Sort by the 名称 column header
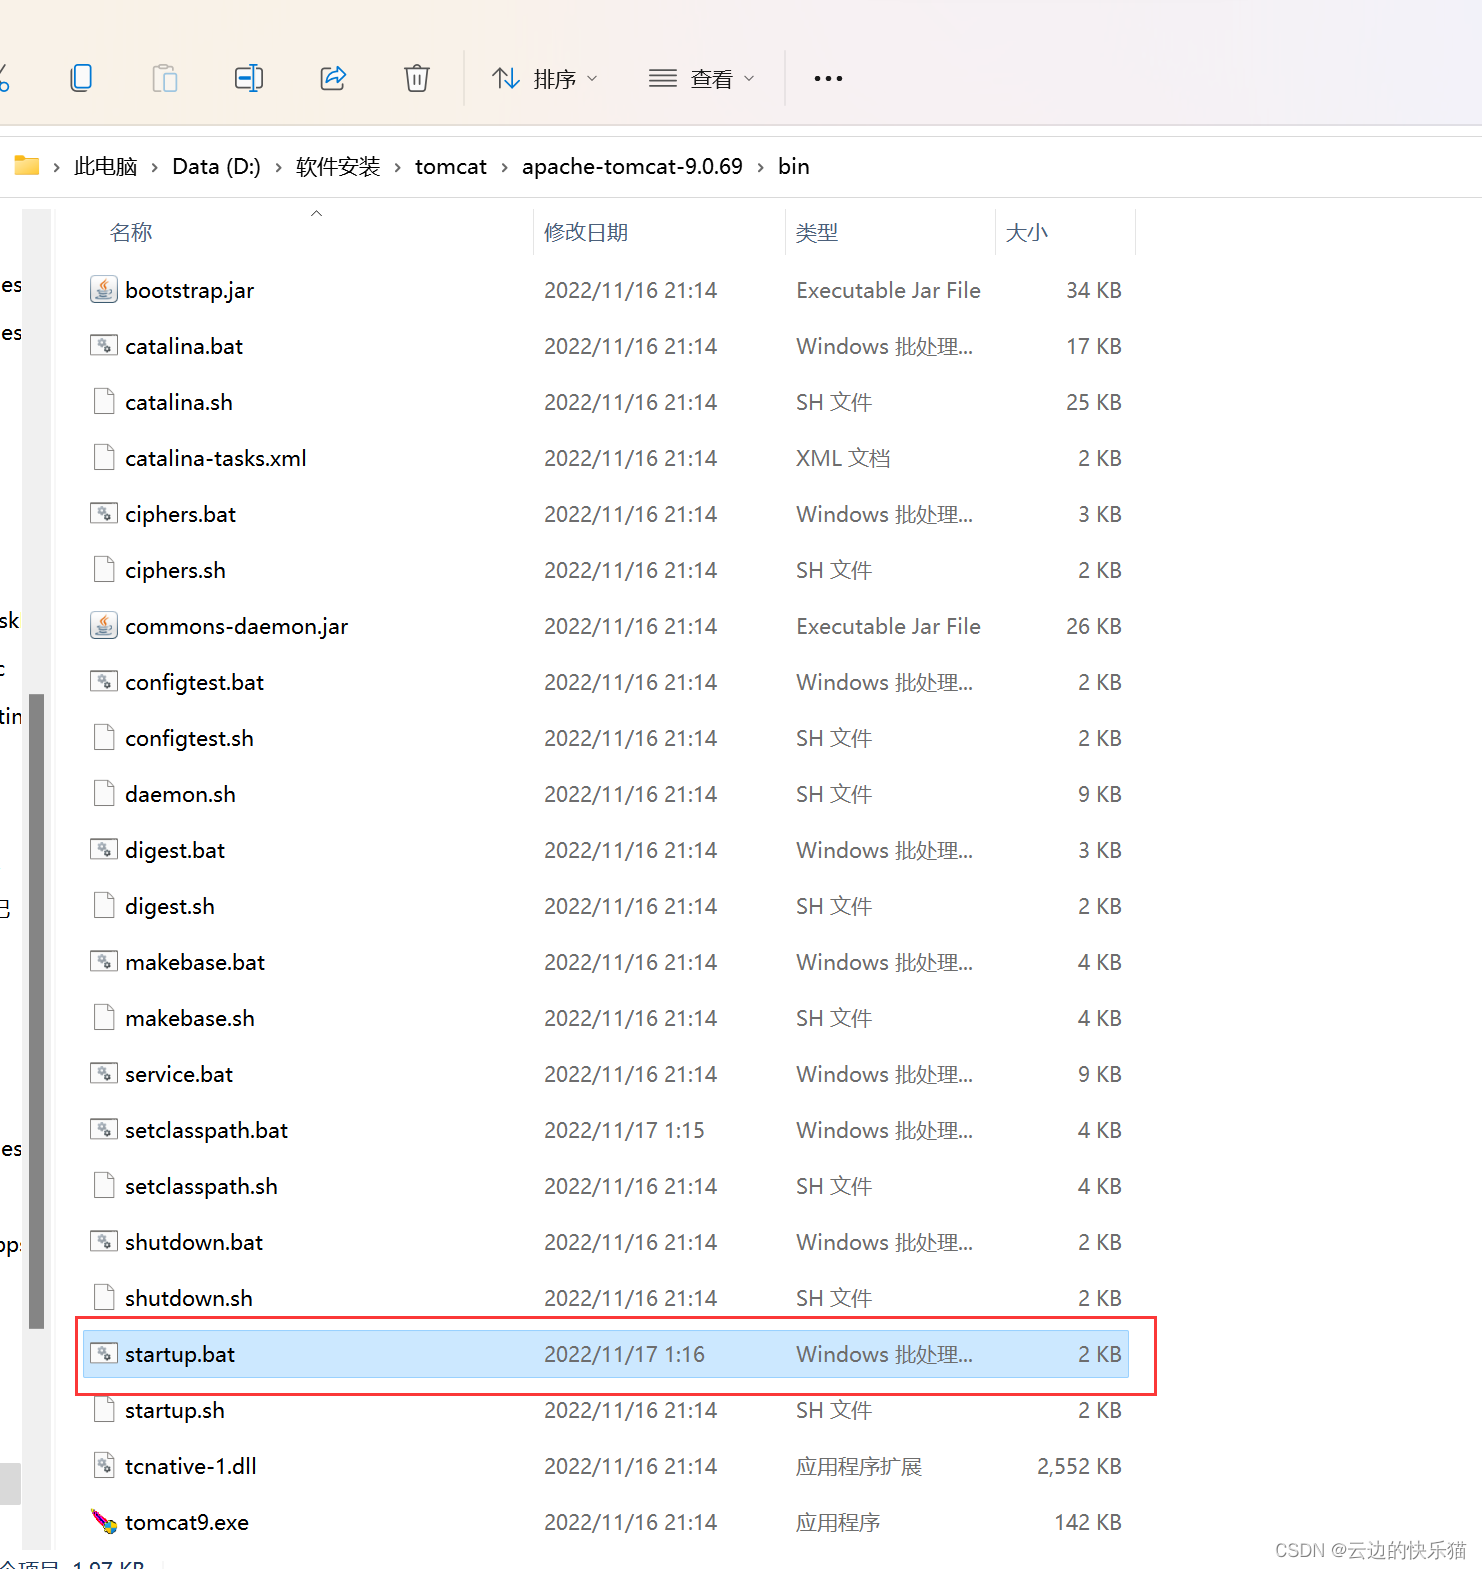 [x=131, y=233]
